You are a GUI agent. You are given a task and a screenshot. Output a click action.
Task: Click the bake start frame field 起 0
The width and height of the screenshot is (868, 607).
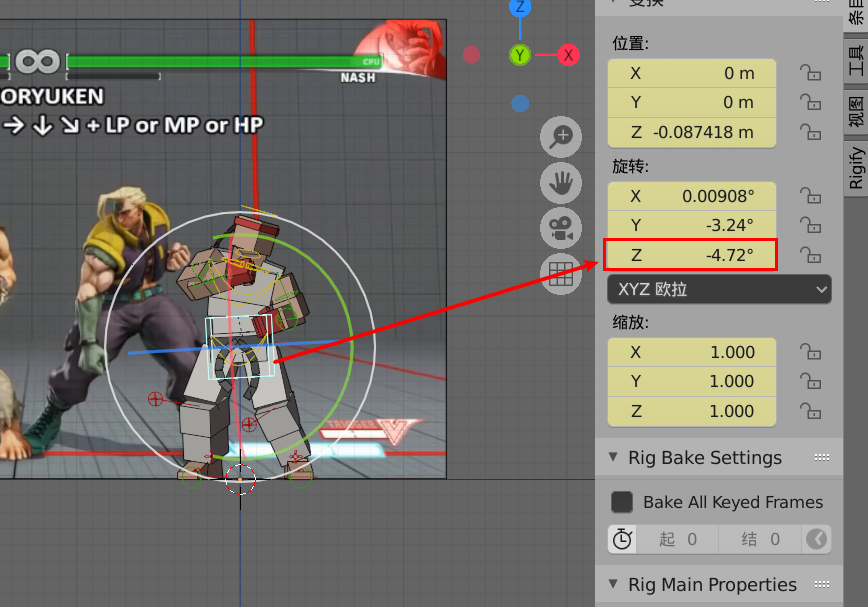pyautogui.click(x=678, y=539)
